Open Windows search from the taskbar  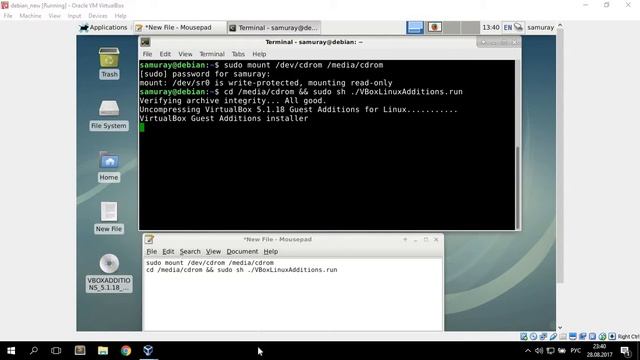(x=34, y=351)
